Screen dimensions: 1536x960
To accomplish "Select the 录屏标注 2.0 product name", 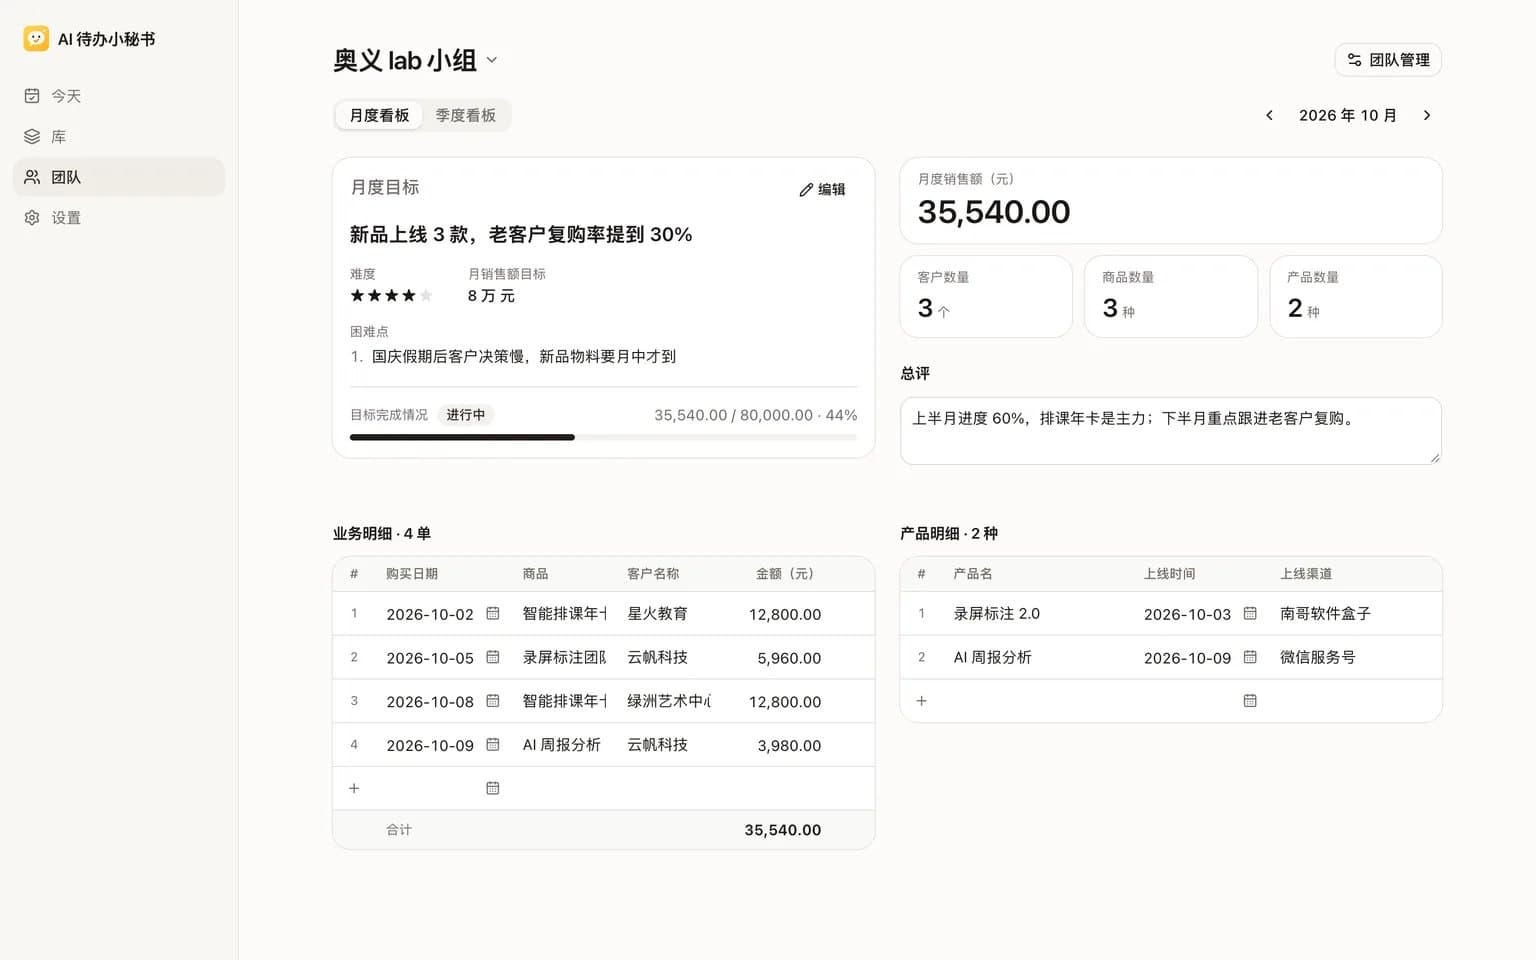I will (997, 614).
